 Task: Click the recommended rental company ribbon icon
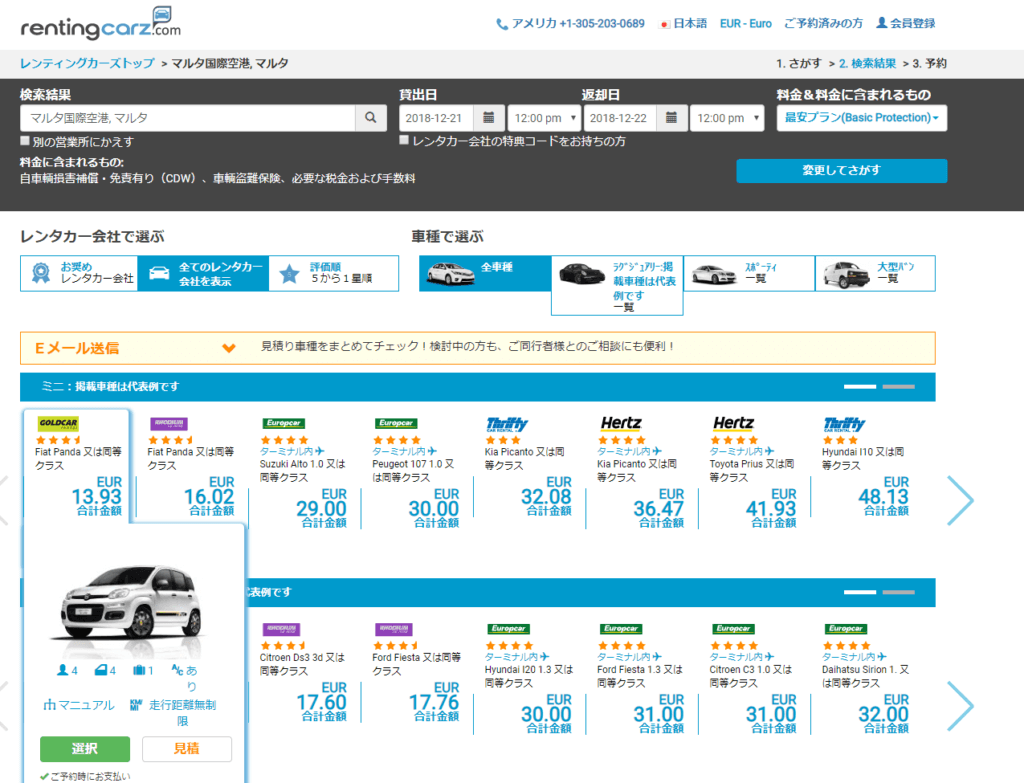point(40,273)
